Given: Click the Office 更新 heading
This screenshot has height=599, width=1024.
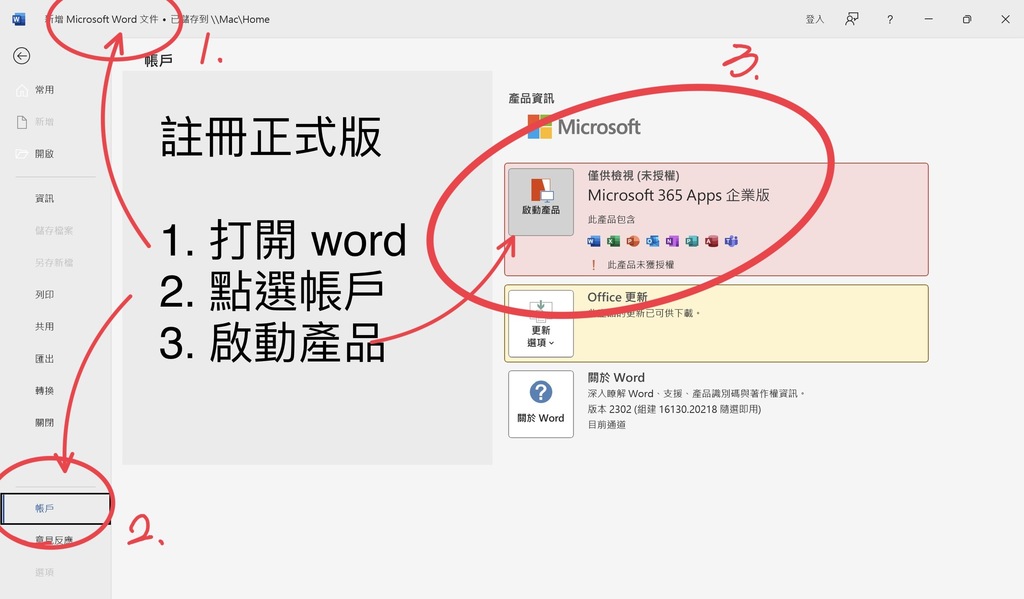Looking at the screenshot, I should point(617,297).
